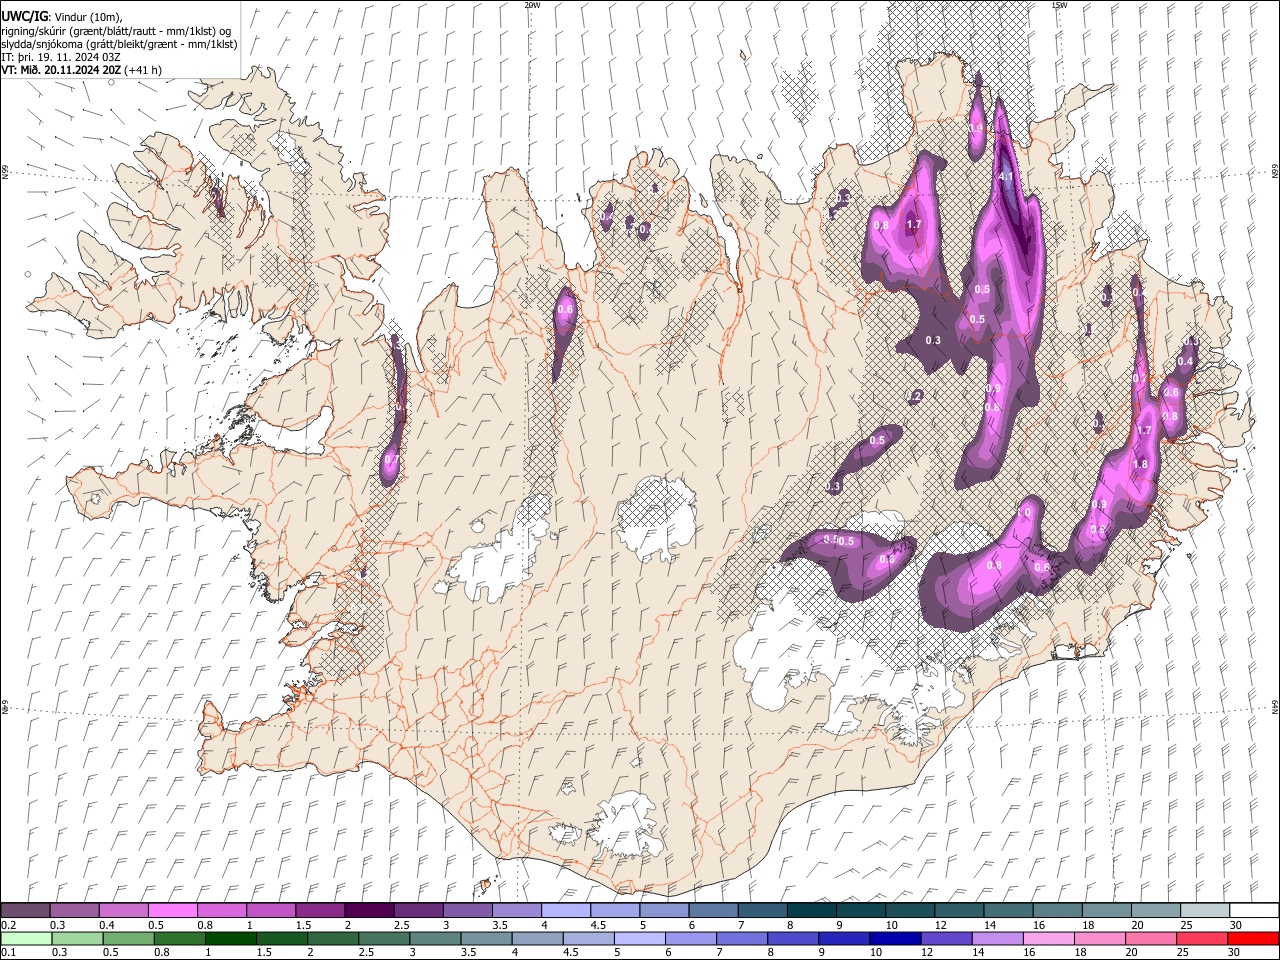1280x960 pixels.
Task: Click the light lavender 4–4.5 snow legend swatch
Action: point(565,910)
